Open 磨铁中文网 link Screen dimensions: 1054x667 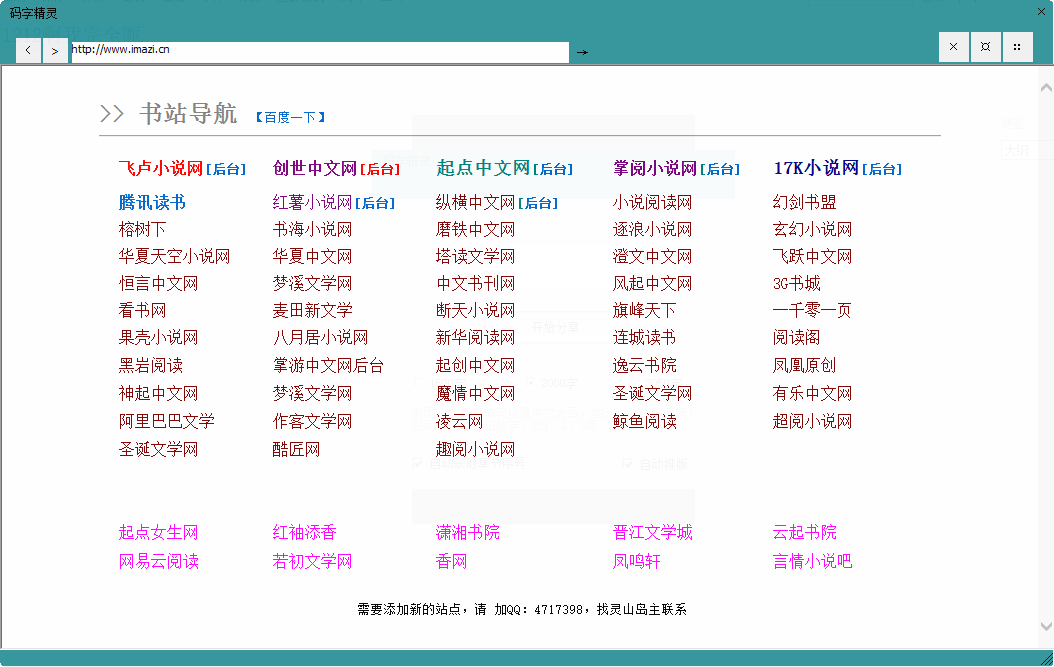click(x=475, y=229)
